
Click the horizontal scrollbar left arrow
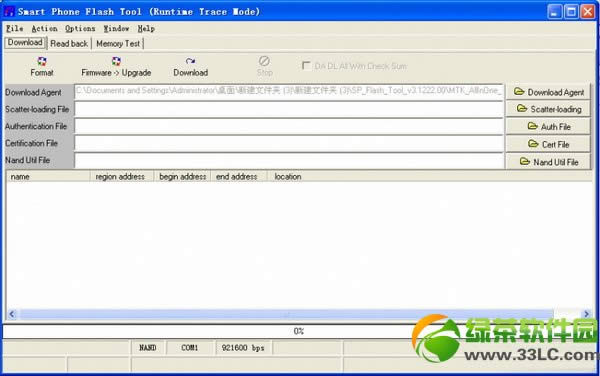[x=11, y=314]
